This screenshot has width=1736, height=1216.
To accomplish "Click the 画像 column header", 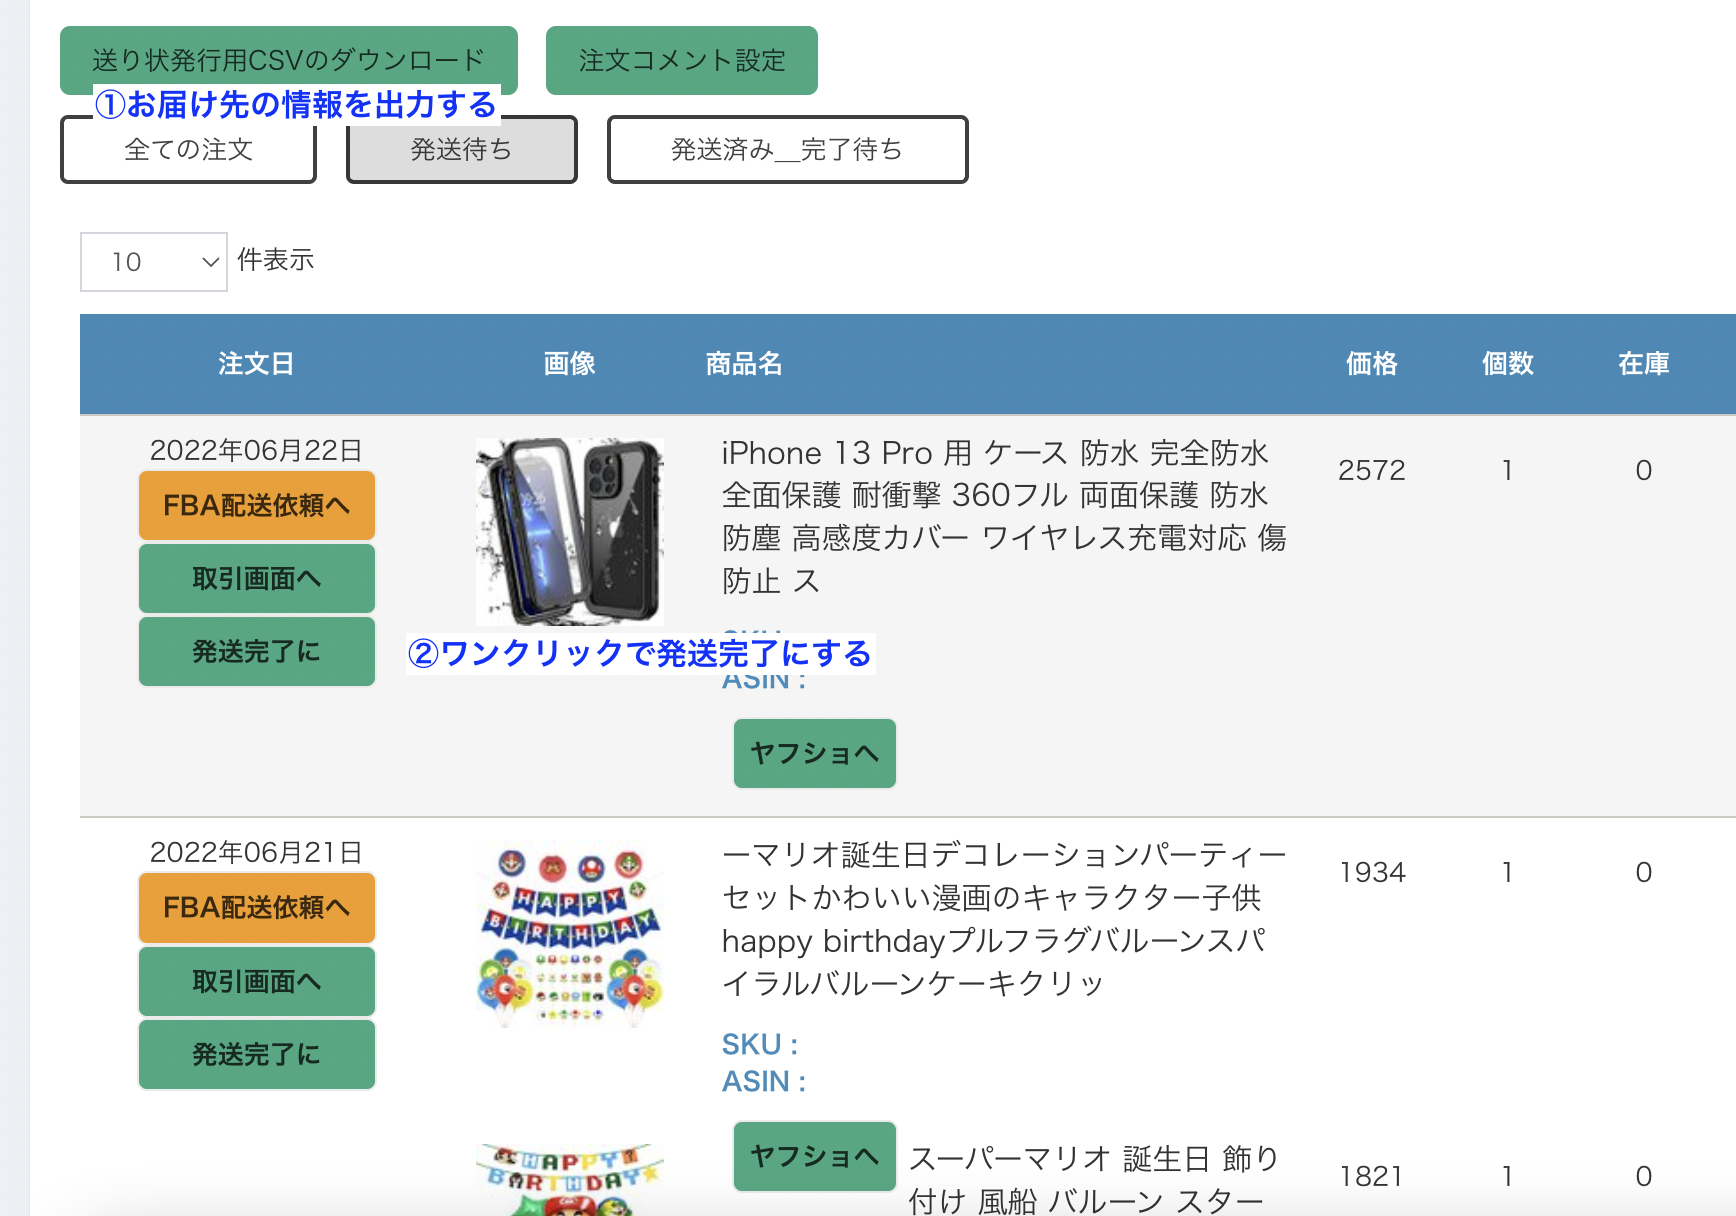I will 569,363.
